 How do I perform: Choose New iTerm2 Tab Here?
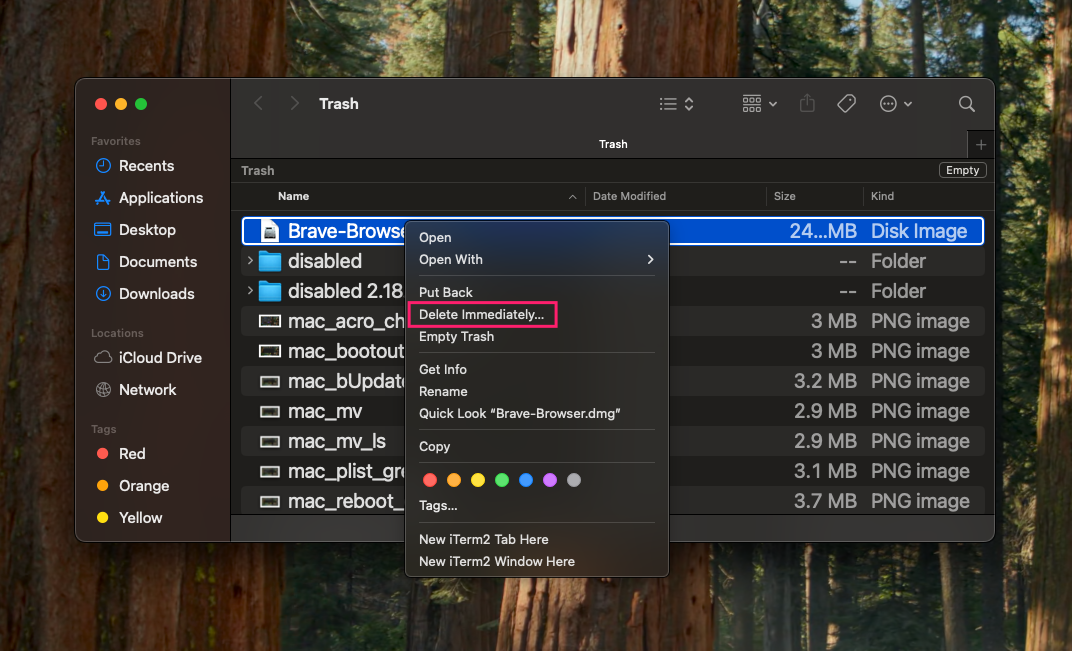point(483,540)
